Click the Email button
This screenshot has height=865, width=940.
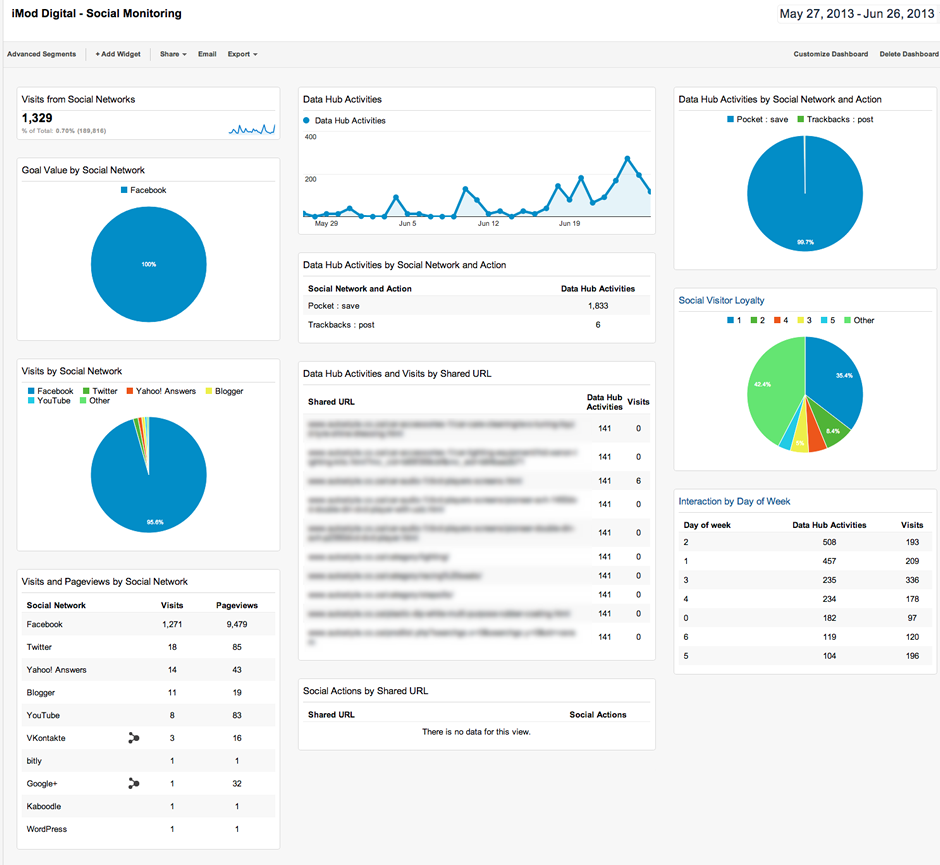tap(207, 54)
